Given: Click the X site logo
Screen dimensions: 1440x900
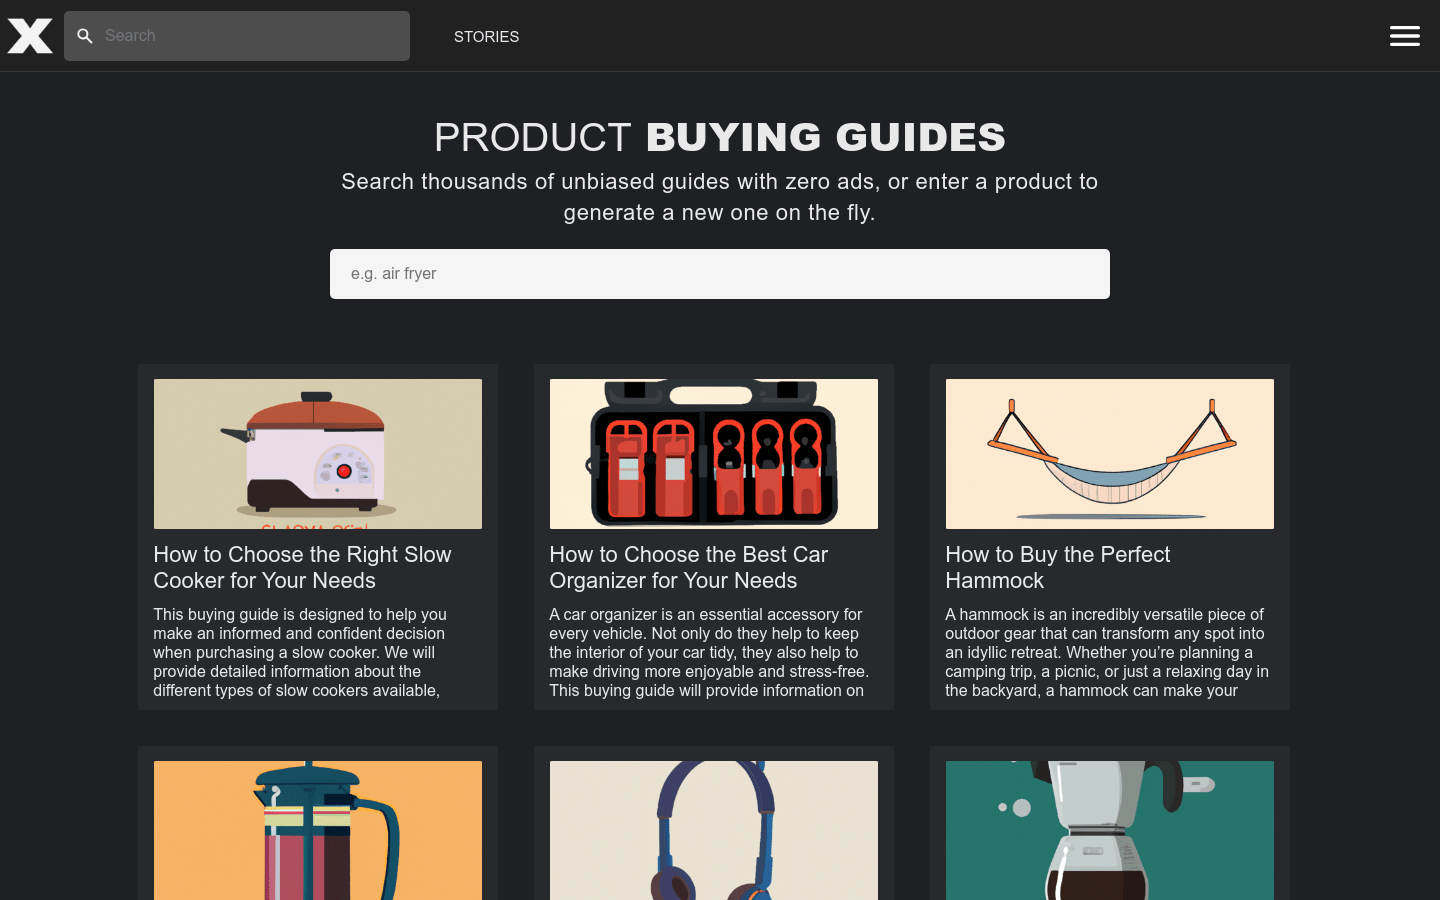Looking at the screenshot, I should pyautogui.click(x=29, y=35).
